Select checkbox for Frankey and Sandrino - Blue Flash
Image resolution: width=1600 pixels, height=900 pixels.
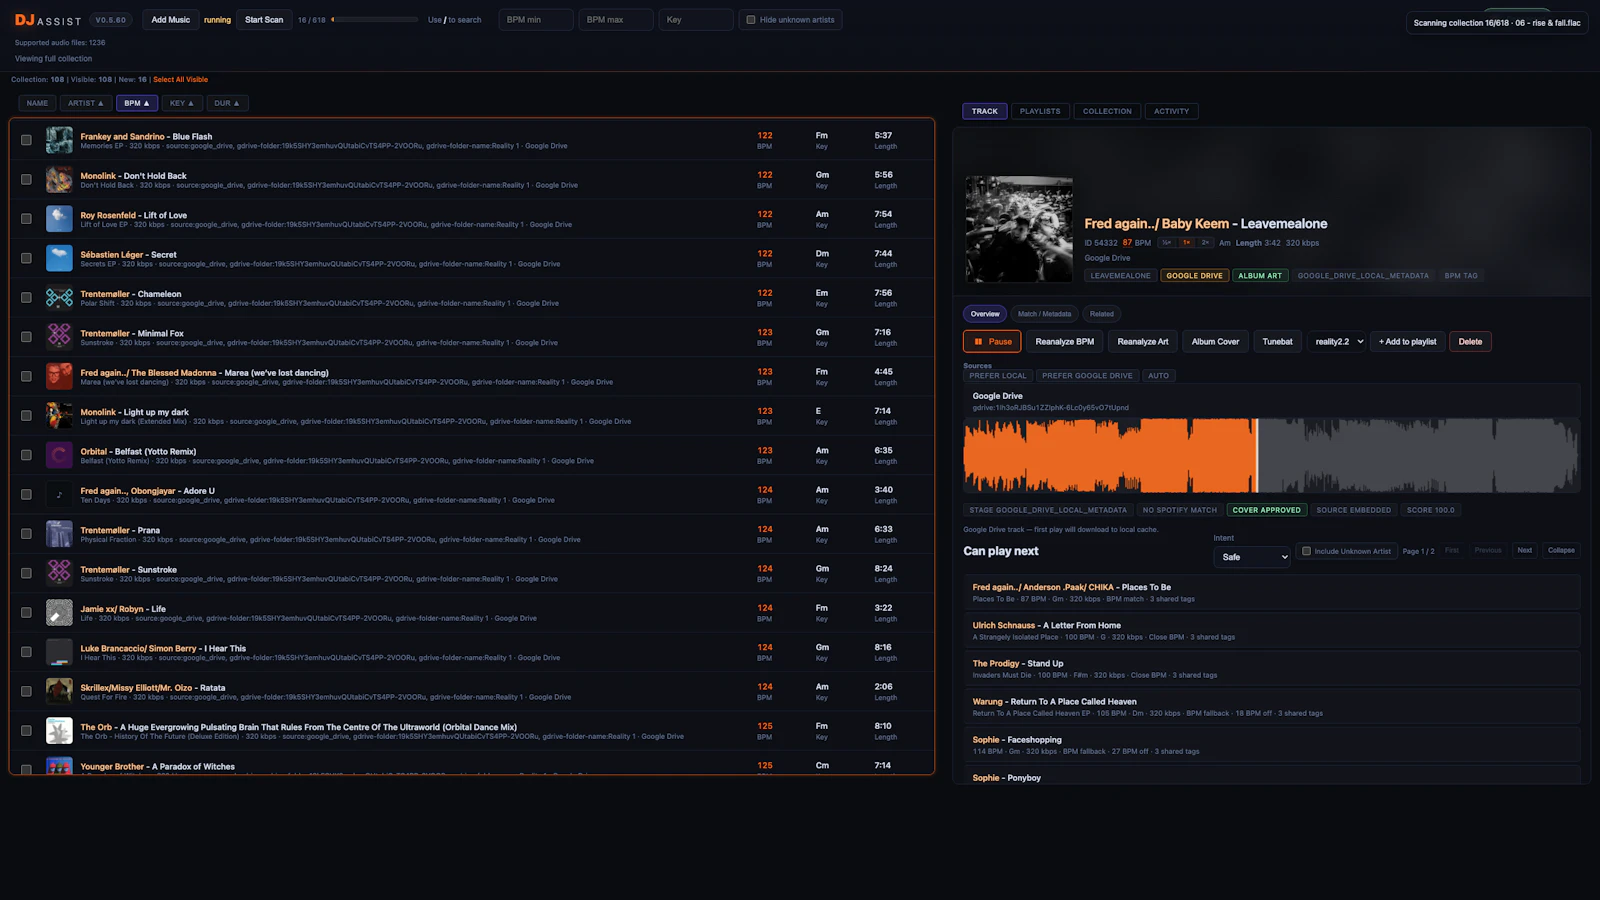click(x=26, y=140)
